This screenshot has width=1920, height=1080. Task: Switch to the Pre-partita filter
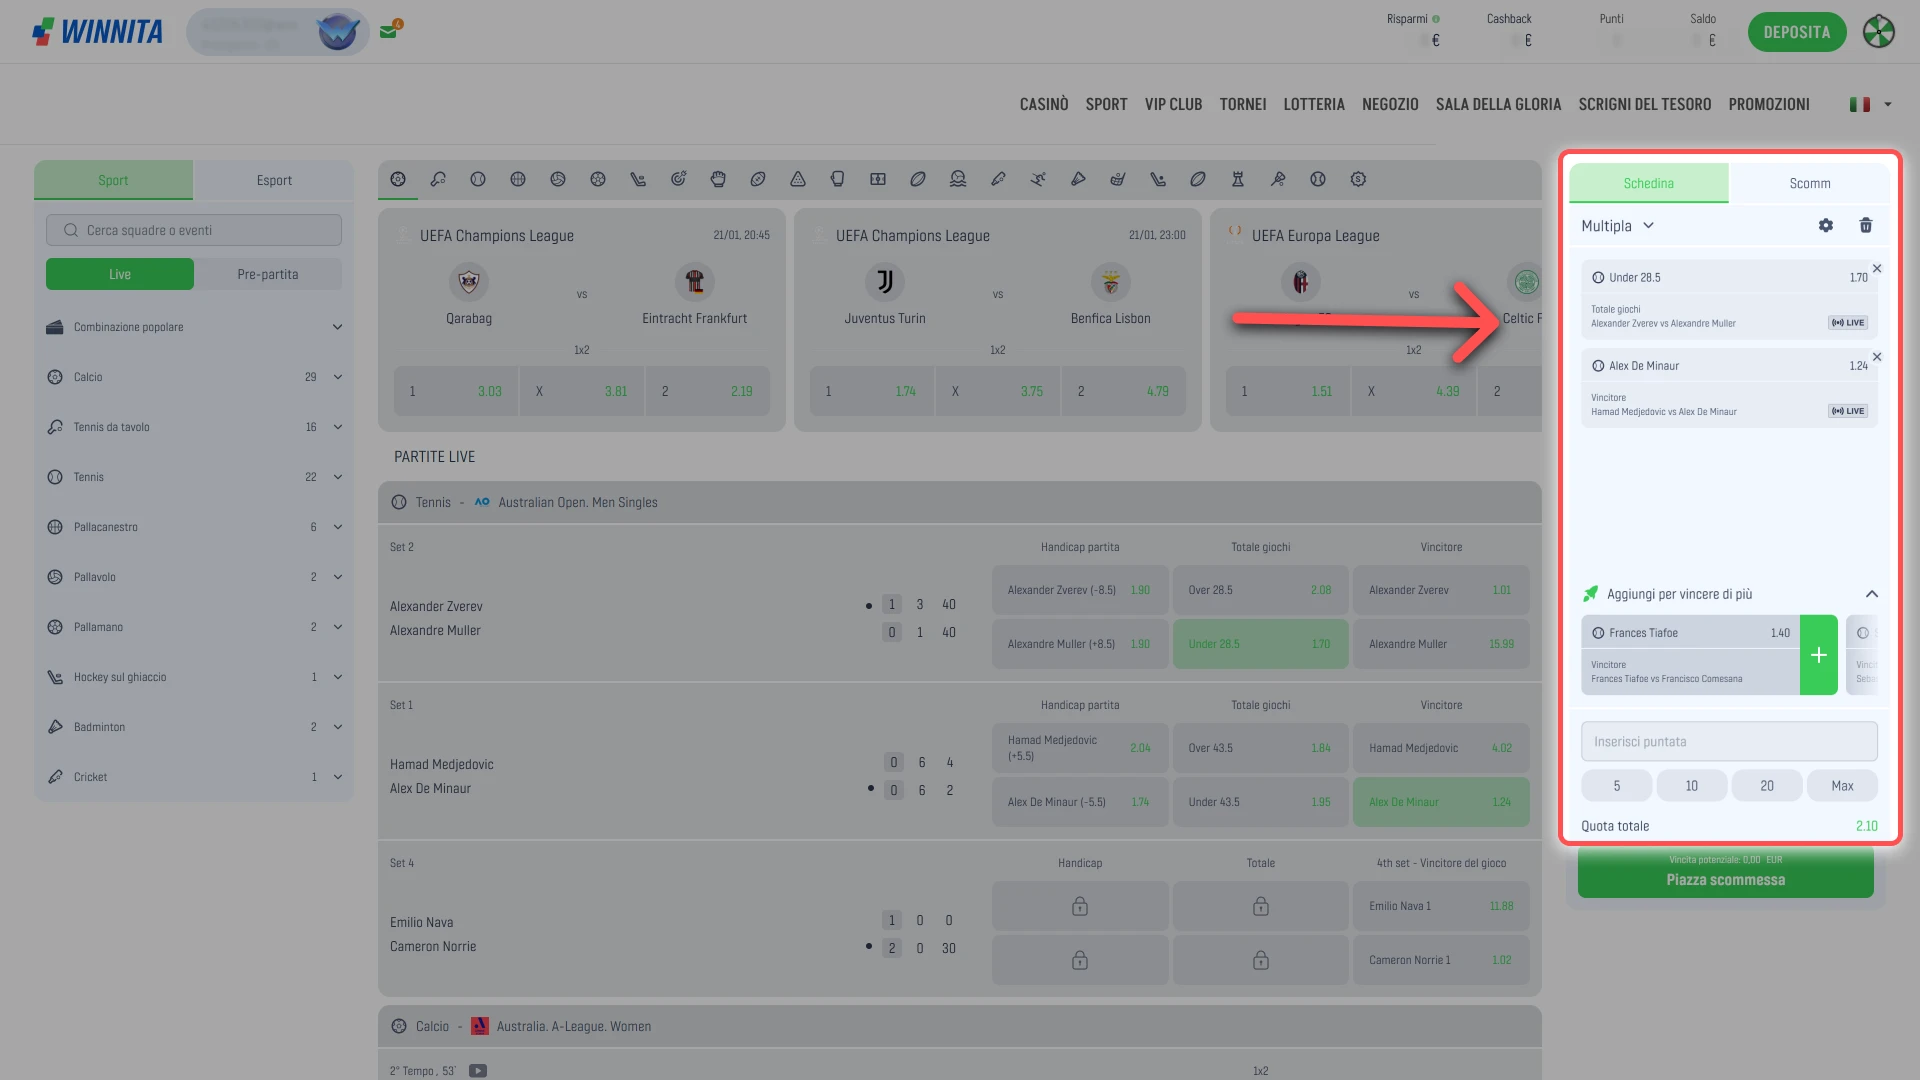click(x=268, y=274)
